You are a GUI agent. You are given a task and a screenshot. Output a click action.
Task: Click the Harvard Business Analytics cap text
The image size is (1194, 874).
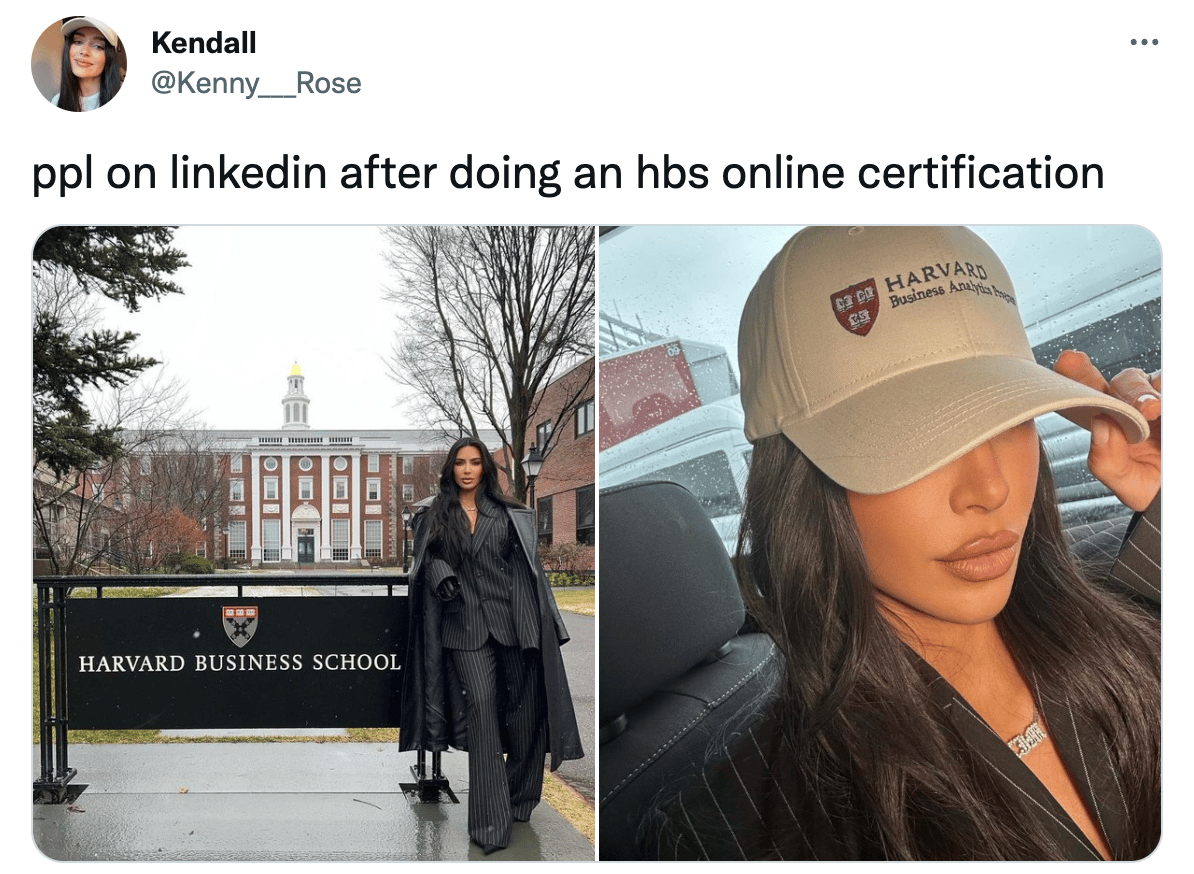(948, 285)
